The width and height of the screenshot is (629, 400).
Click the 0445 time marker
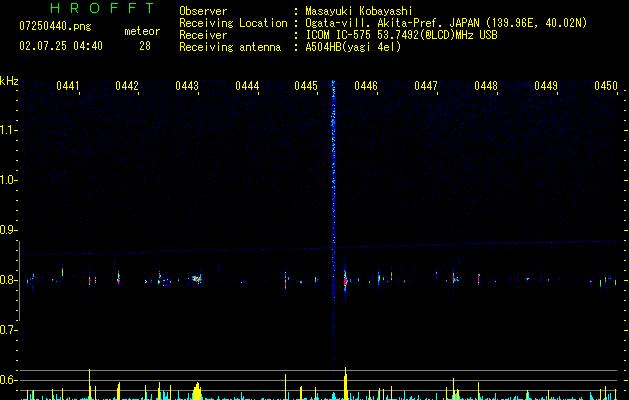pos(306,86)
